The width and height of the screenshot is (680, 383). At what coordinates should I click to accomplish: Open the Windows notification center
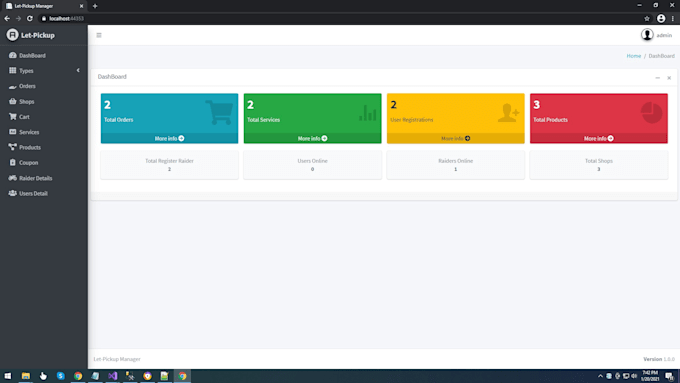(670, 376)
